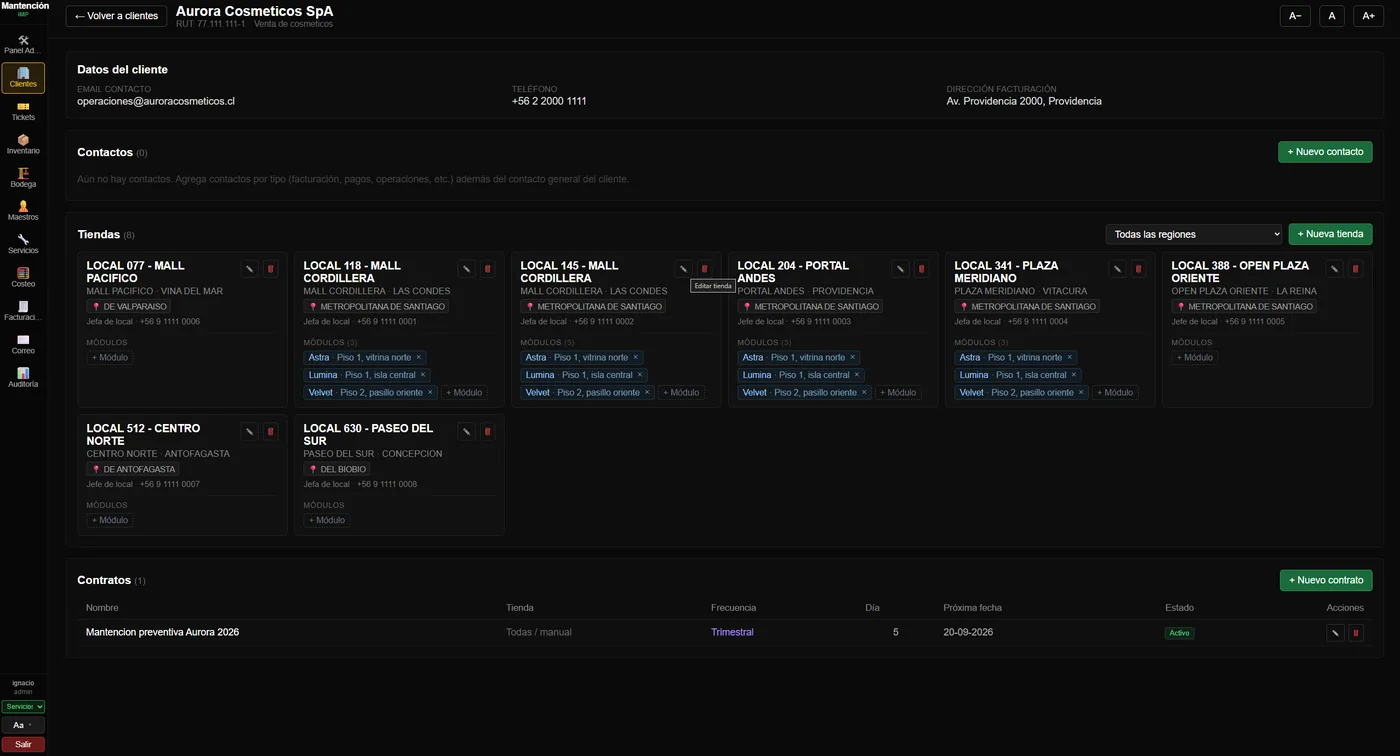Edit the Mantencion preventiva Aurora 2026 contract

point(1335,633)
